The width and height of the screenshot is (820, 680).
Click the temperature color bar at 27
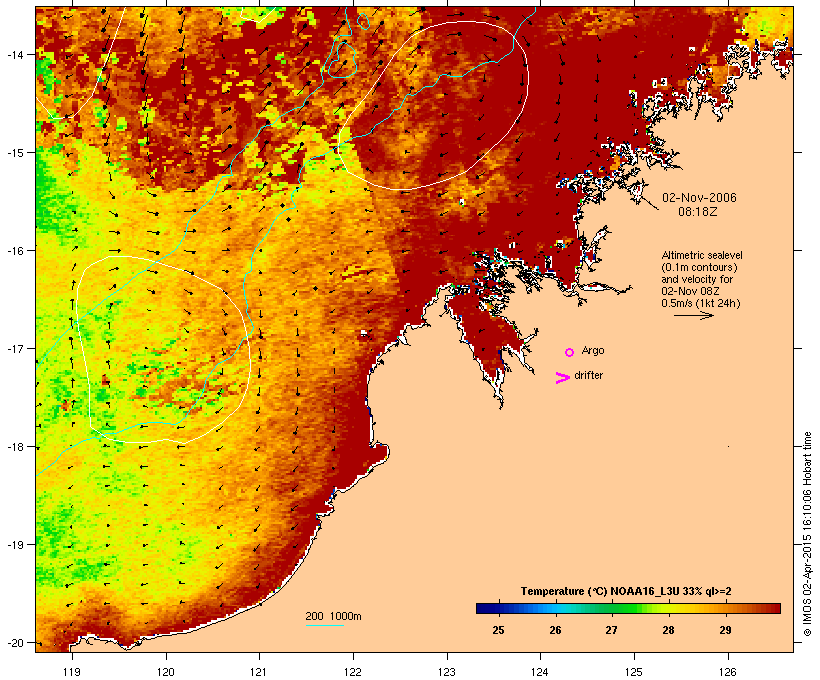click(x=611, y=608)
